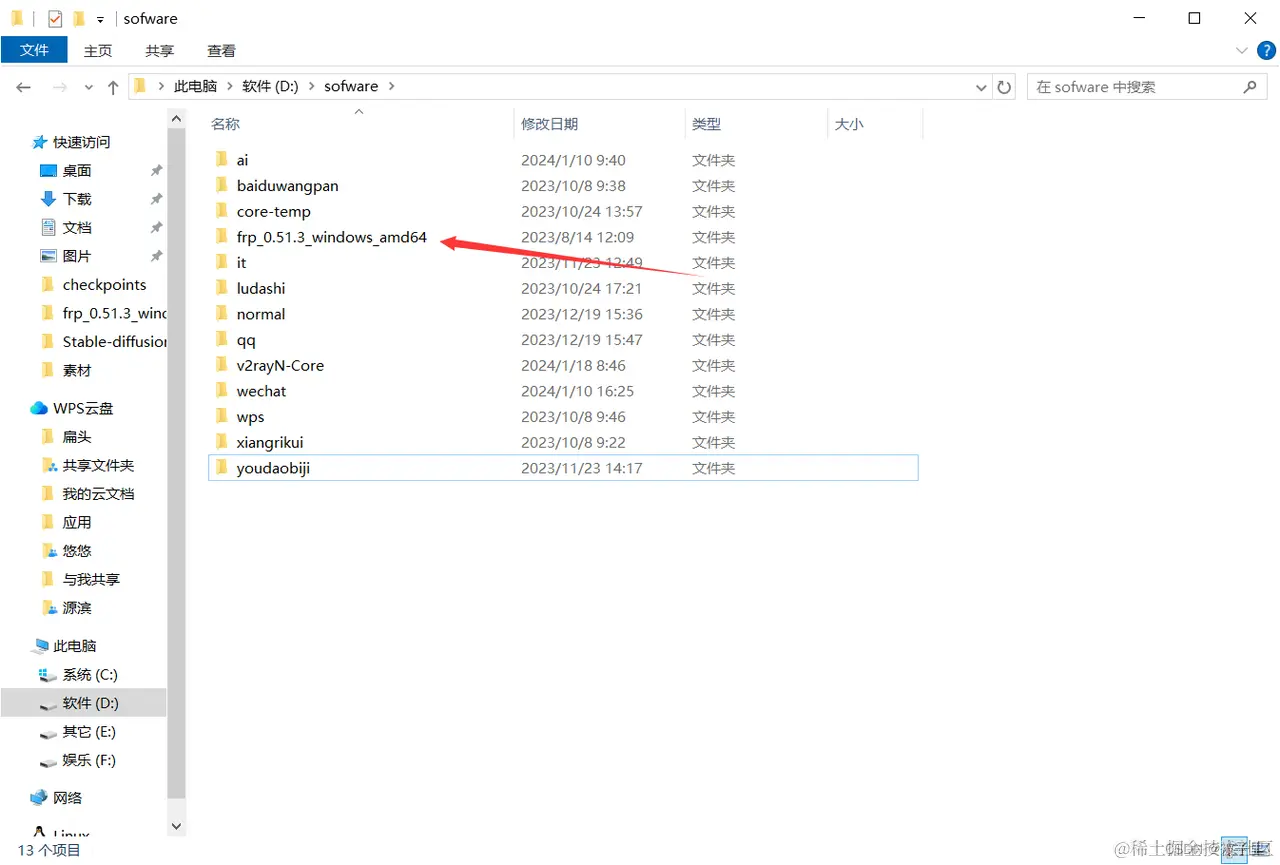This screenshot has height=865, width=1280.
Task: Switch to the 共享 ribbon tab
Action: (x=159, y=50)
